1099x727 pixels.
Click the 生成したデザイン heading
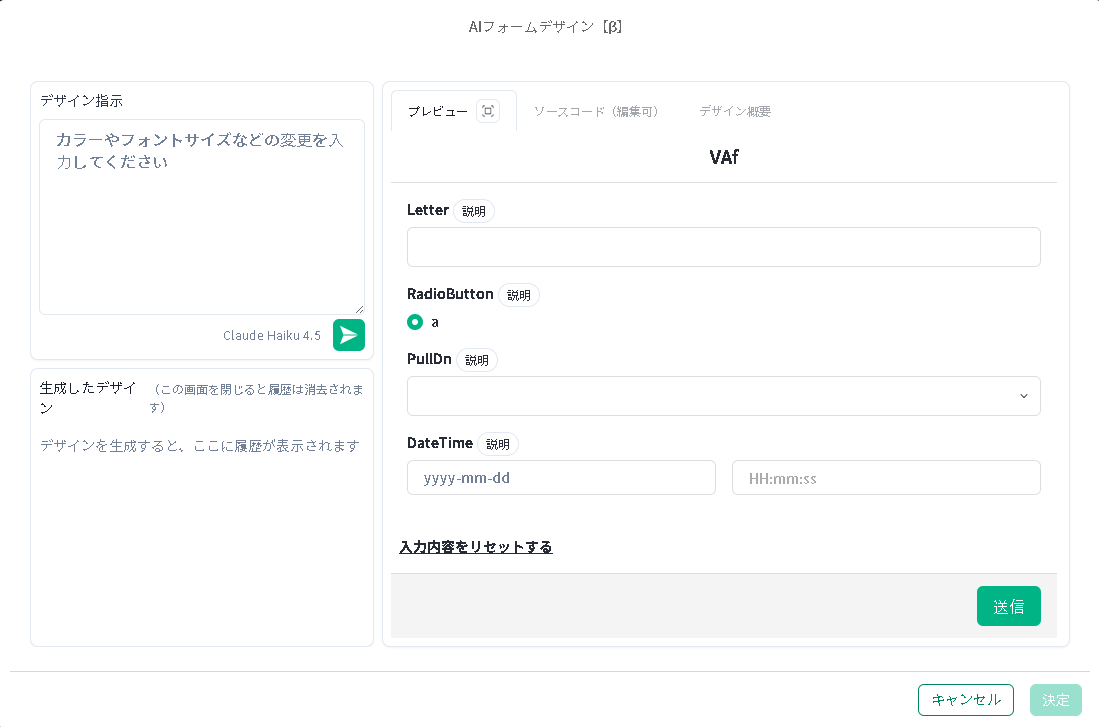[88, 398]
